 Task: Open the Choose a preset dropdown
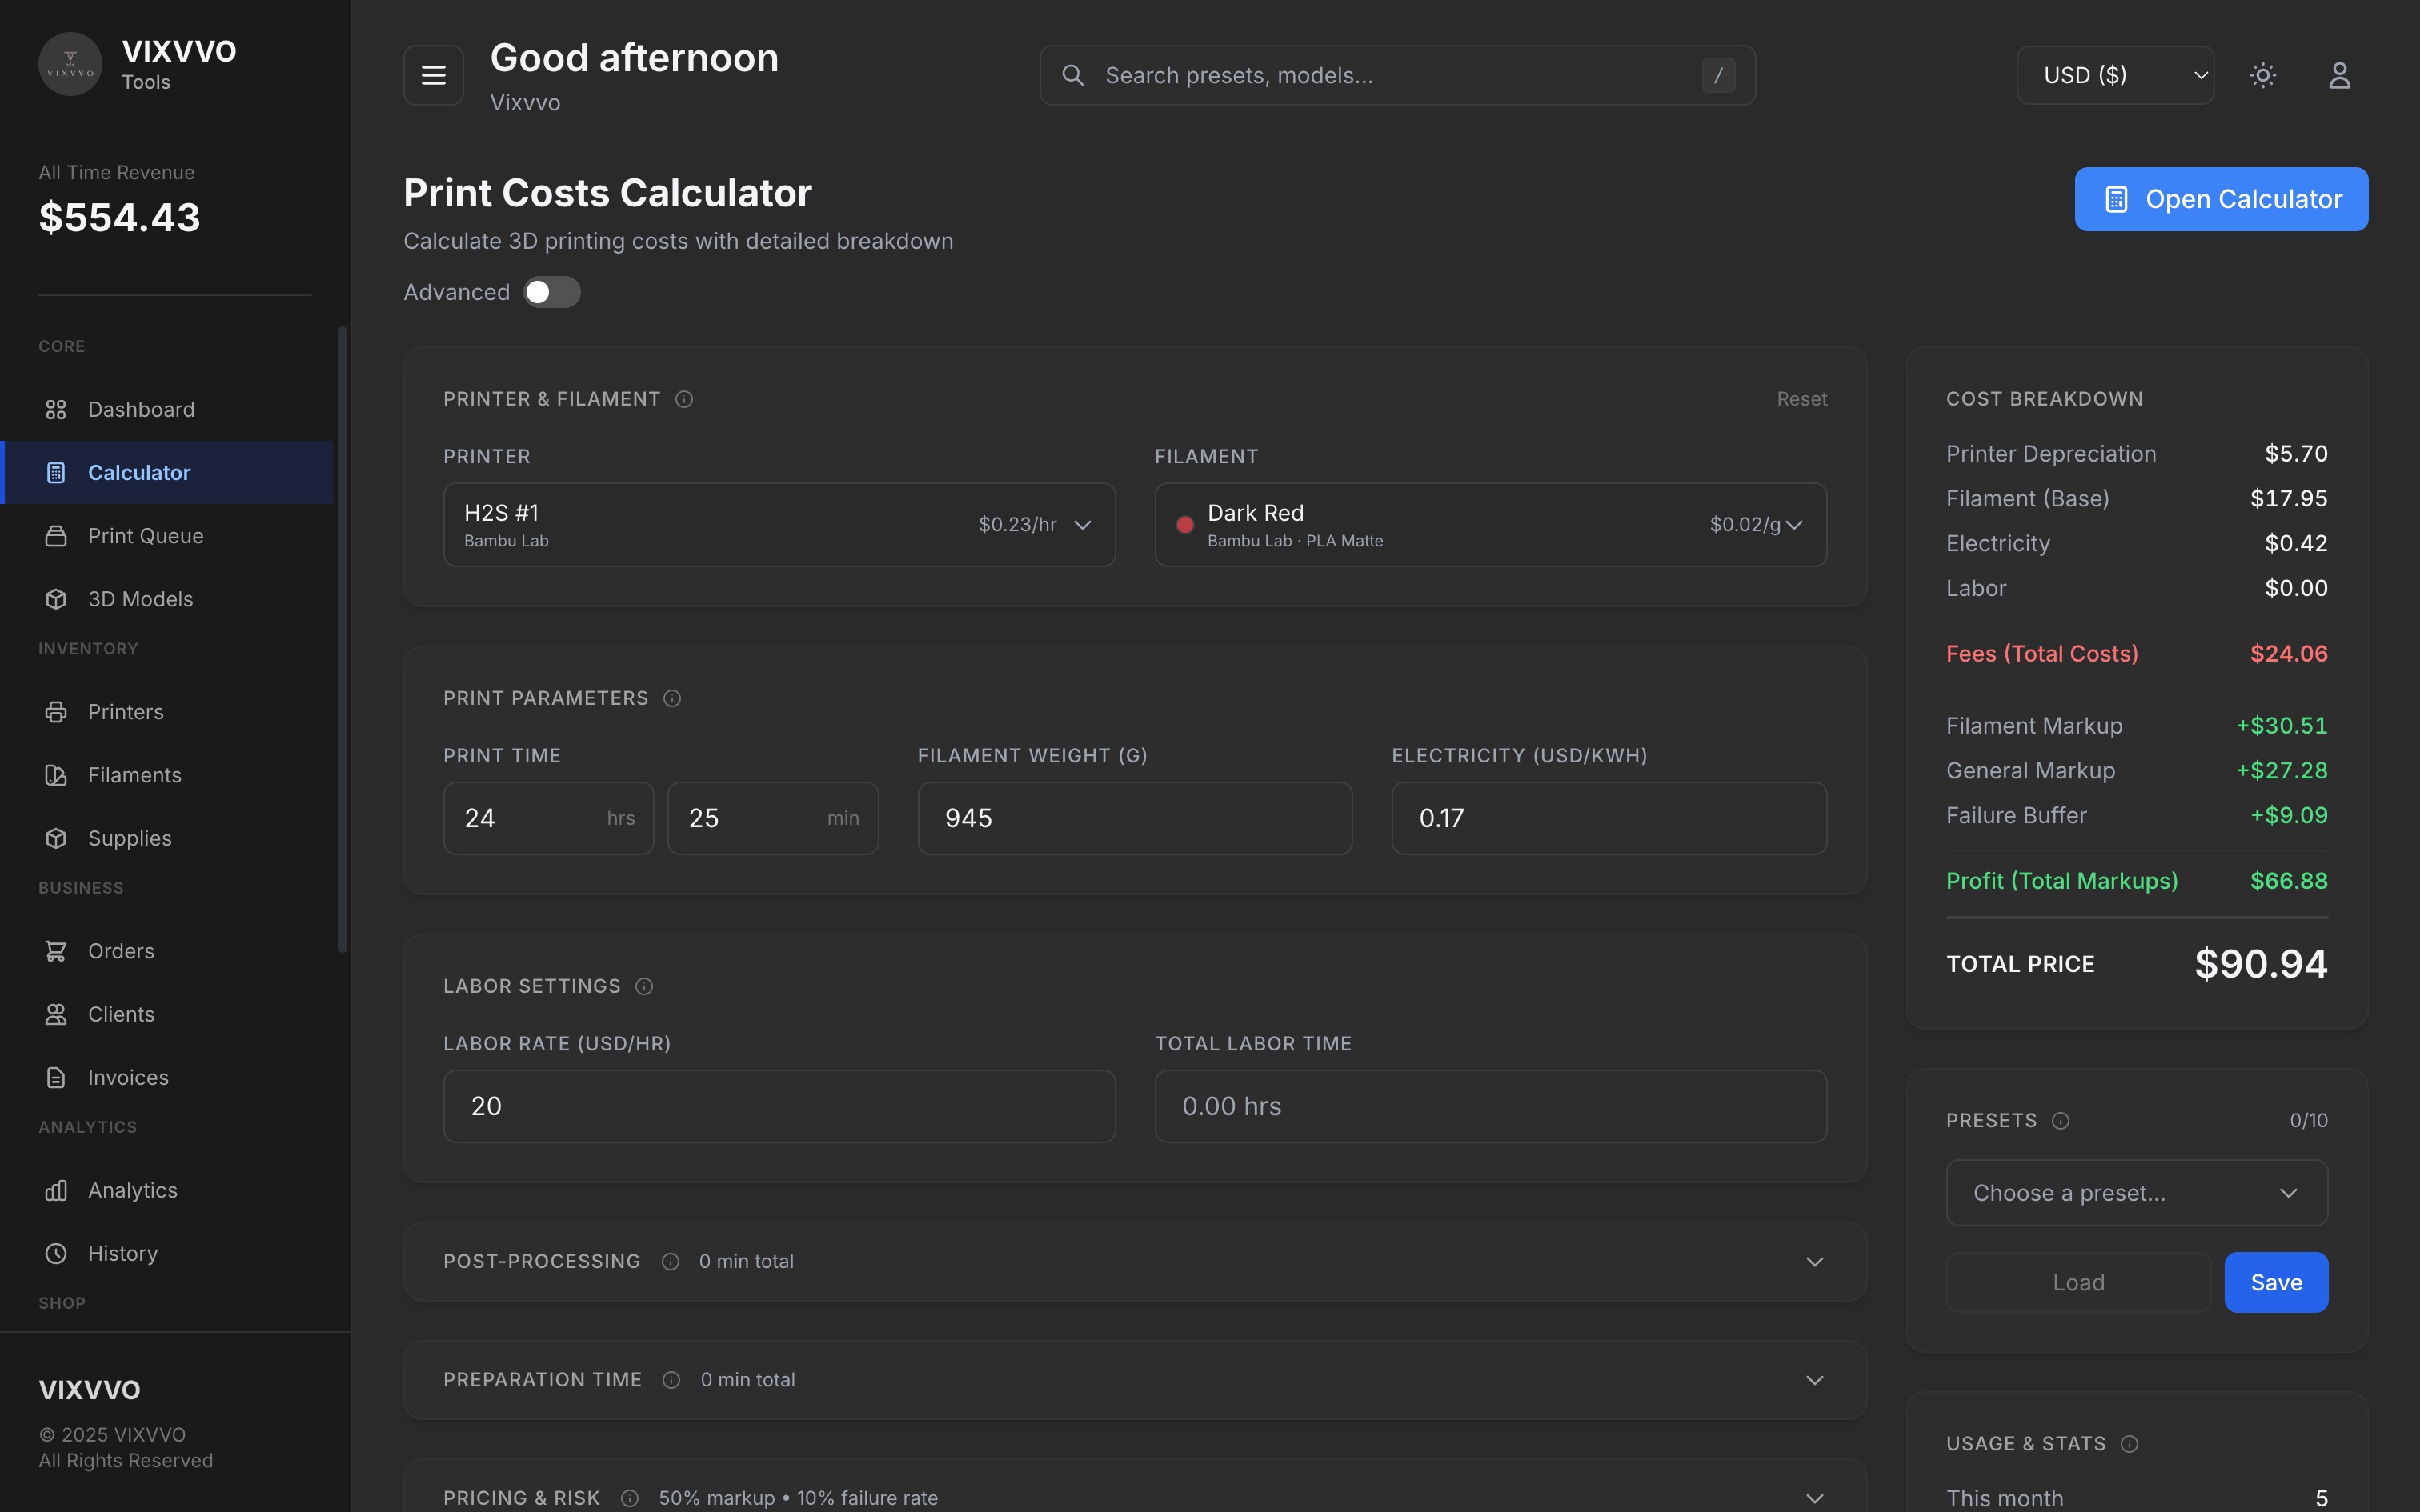tap(2137, 1192)
